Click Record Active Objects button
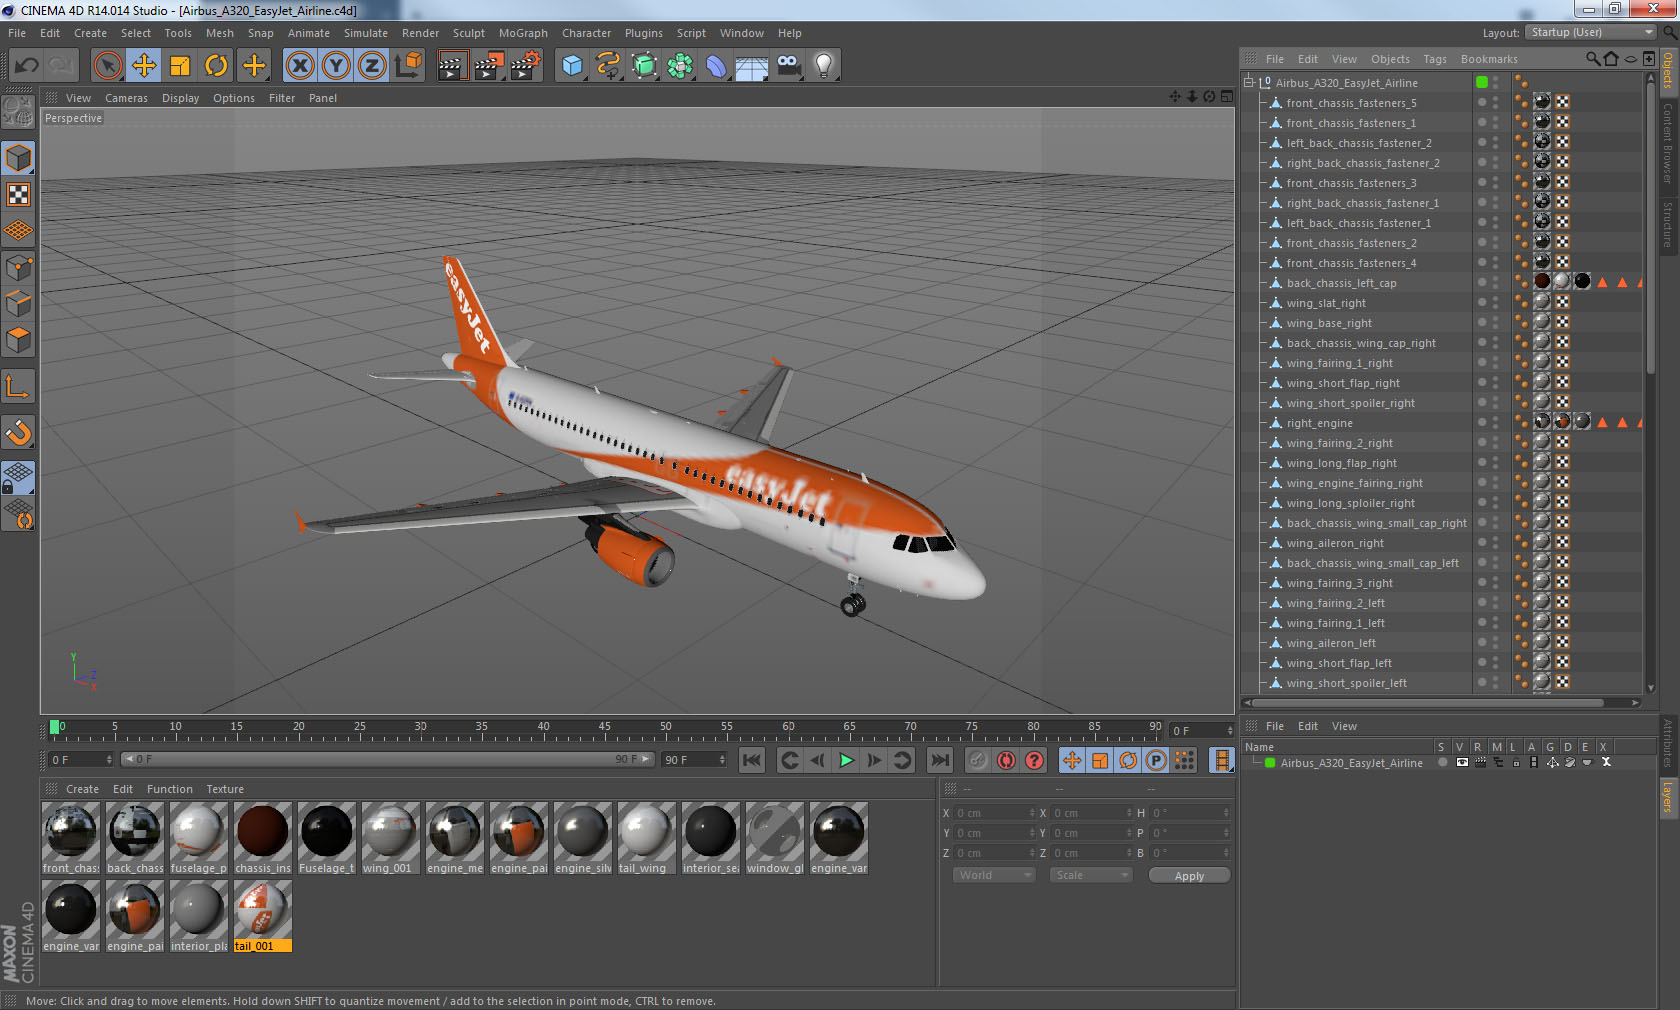 pyautogui.click(x=978, y=761)
